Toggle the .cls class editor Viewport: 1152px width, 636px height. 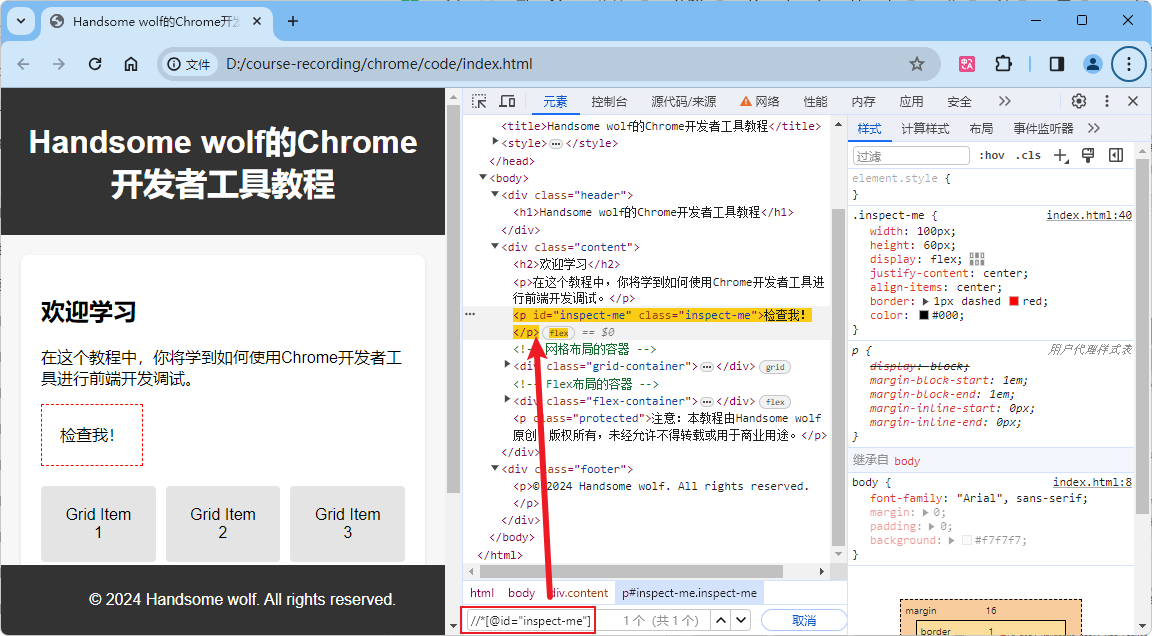1029,155
